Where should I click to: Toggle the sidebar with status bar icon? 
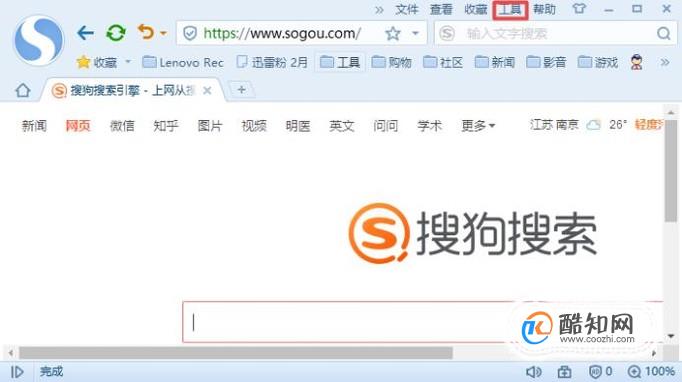point(17,372)
